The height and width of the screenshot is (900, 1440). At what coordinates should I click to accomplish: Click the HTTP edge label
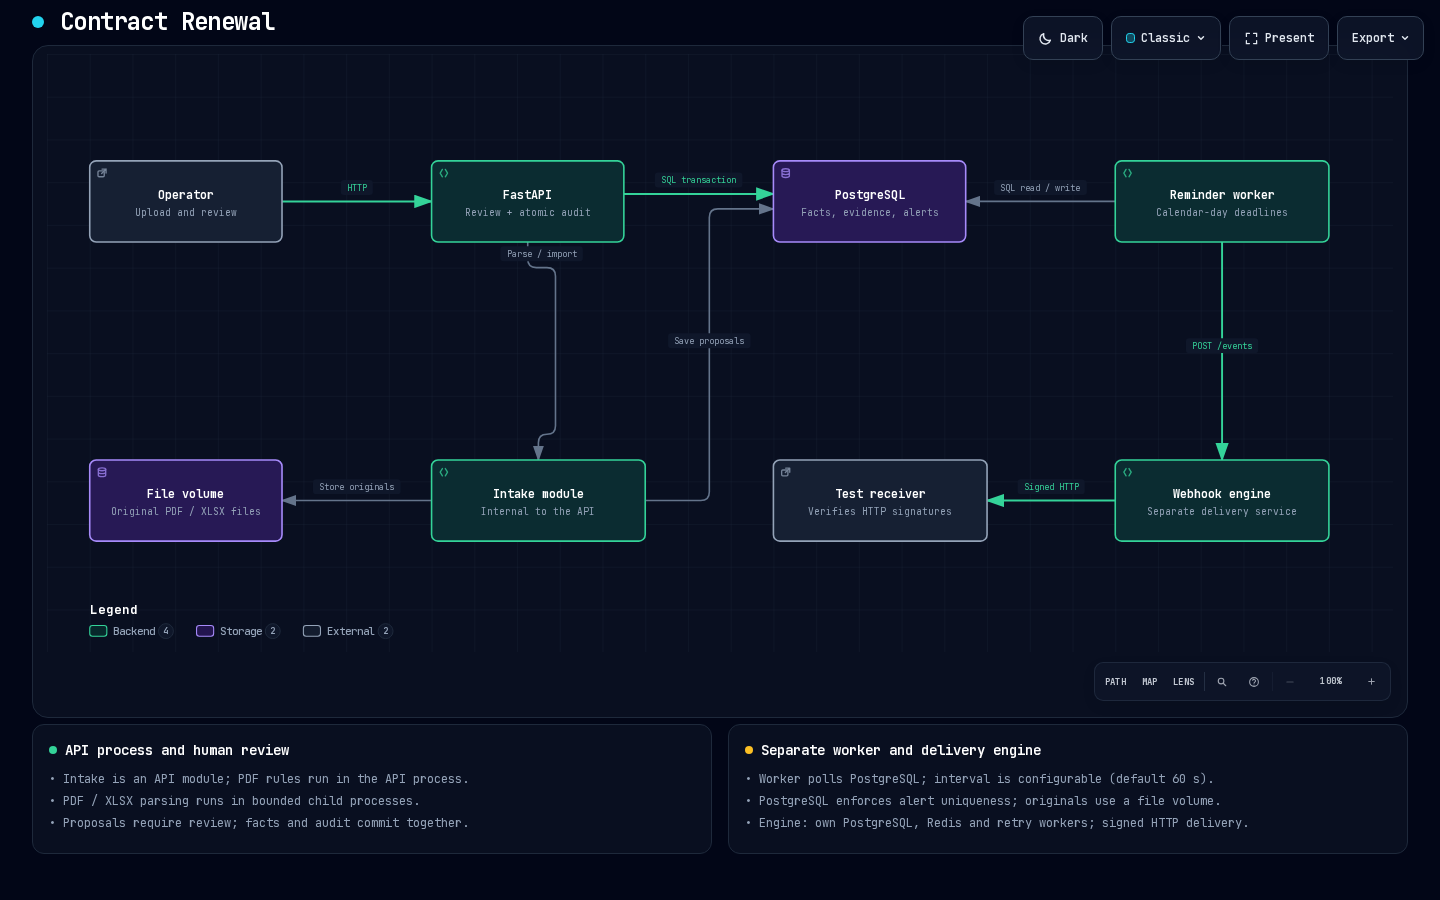(x=357, y=188)
